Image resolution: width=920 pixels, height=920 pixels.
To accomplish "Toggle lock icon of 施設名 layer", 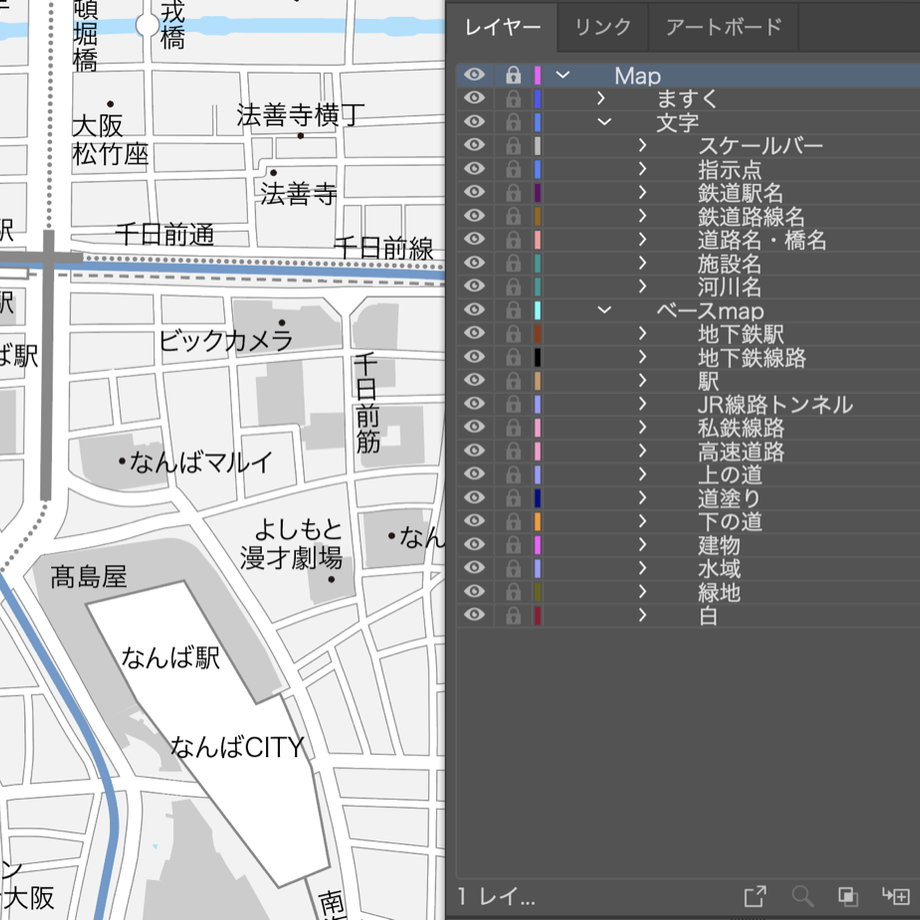I will [513, 263].
